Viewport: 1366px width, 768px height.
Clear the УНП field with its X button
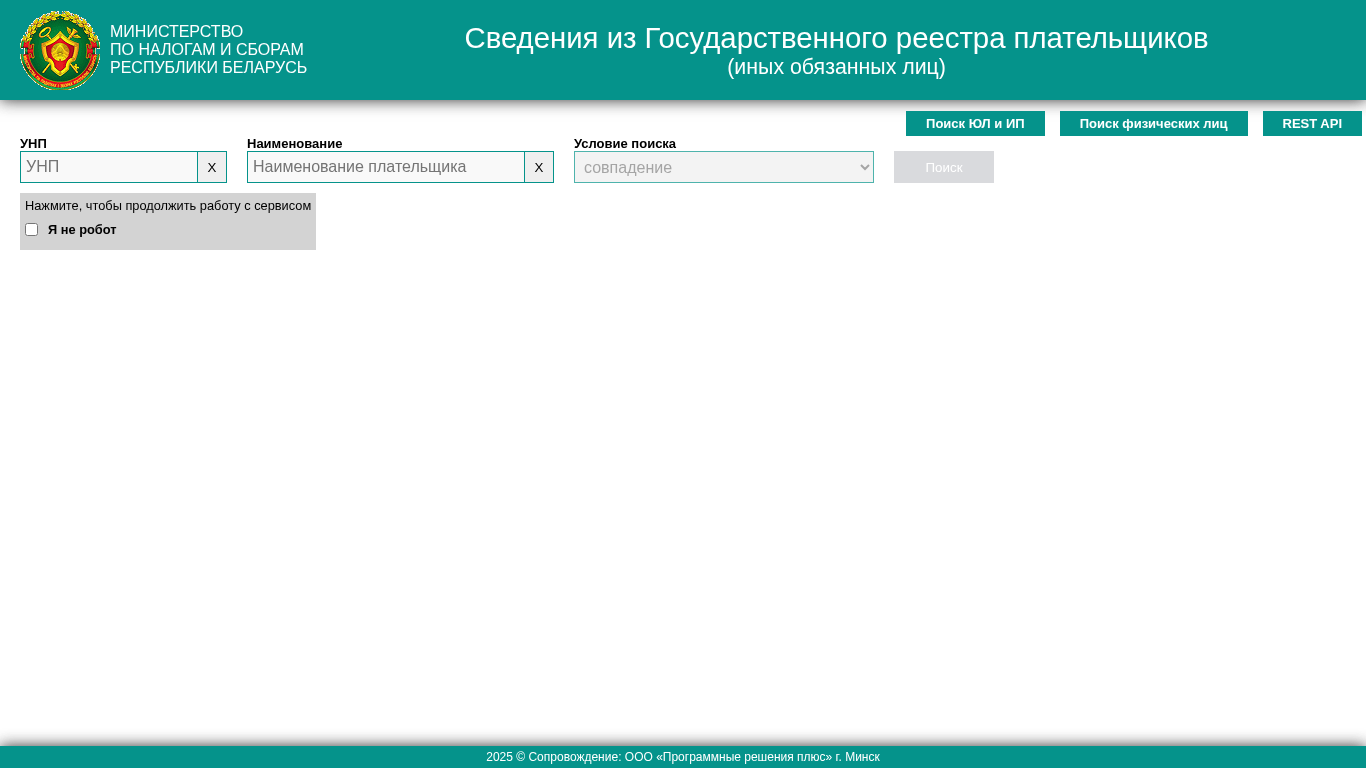click(x=212, y=167)
